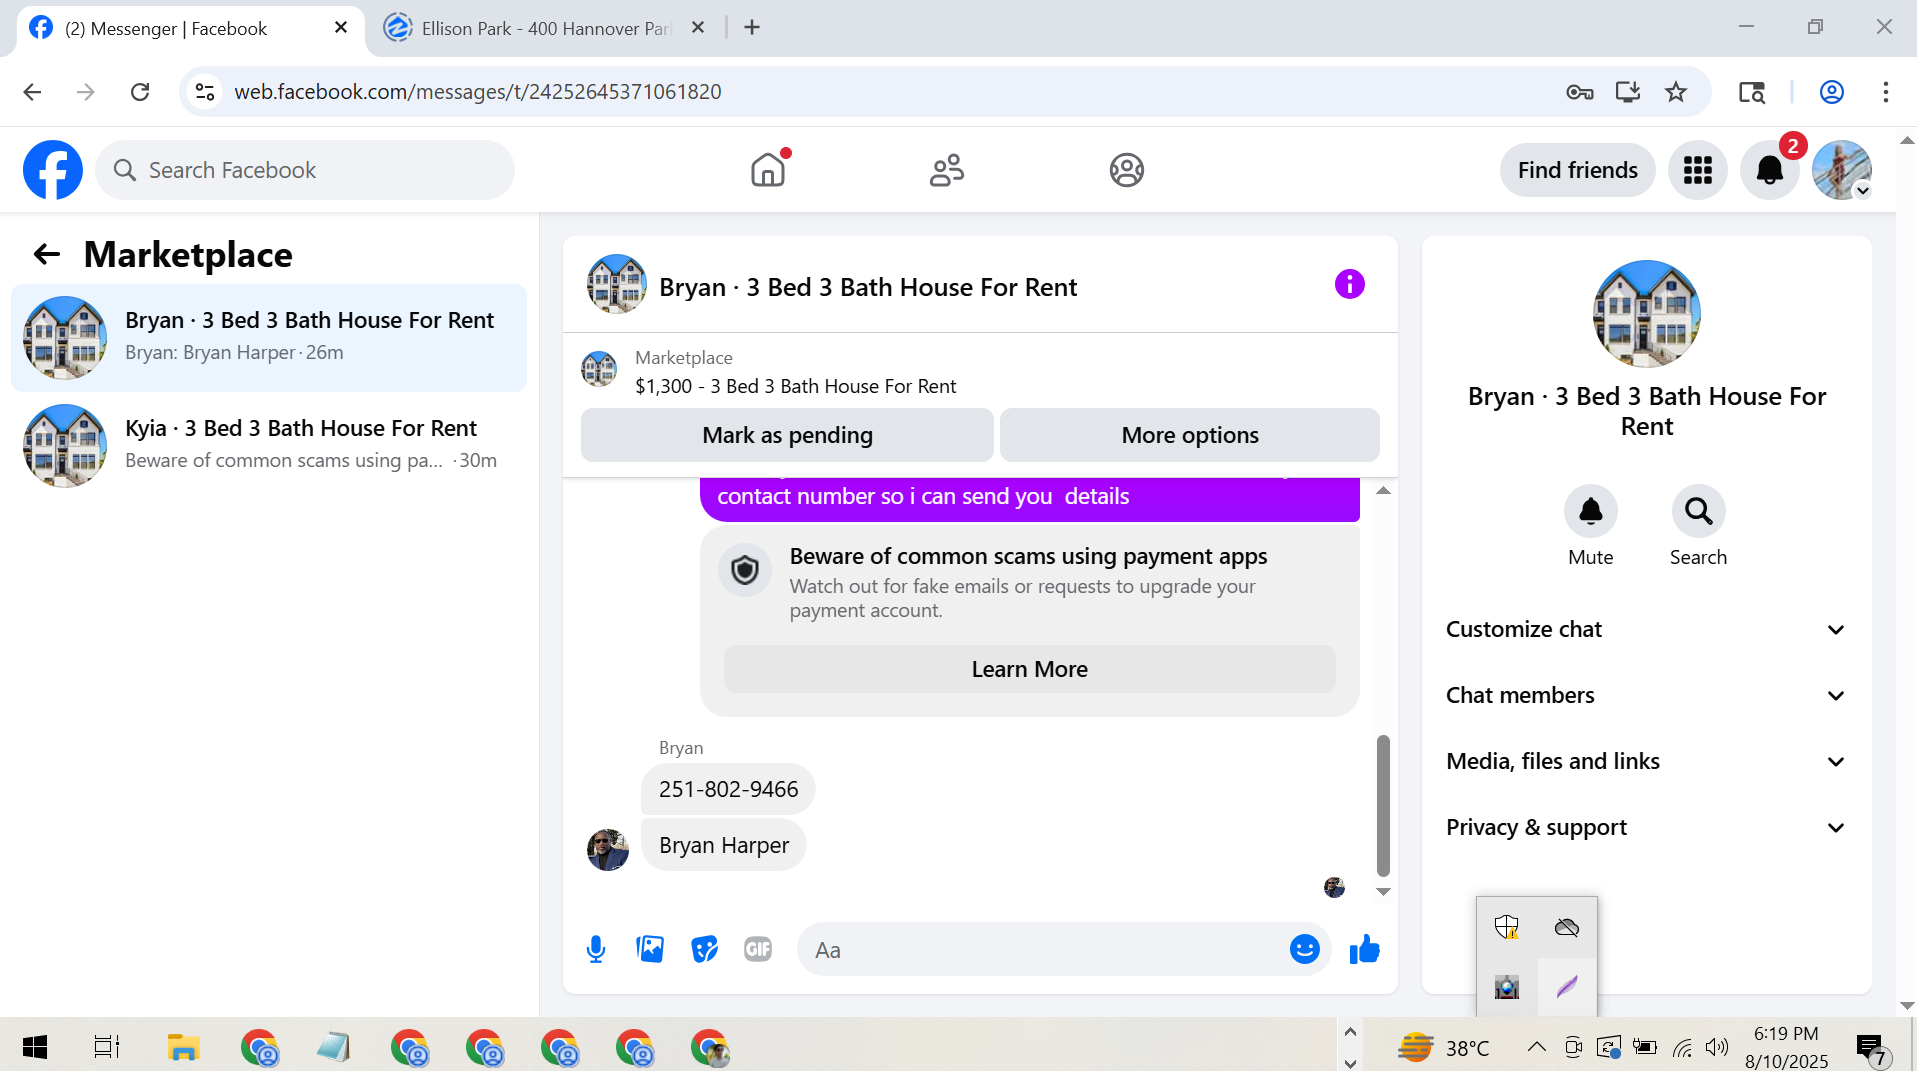Screen dimensions: 1917x1071
Task: Open the notifications bell with badge
Action: (x=1769, y=170)
